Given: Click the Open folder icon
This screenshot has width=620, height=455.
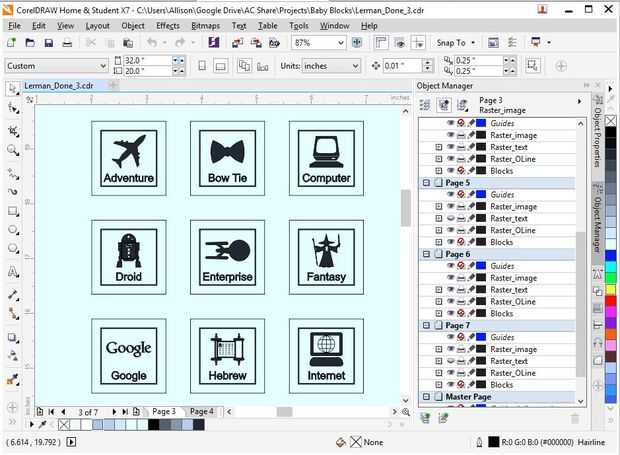Looking at the screenshot, I should 30,42.
